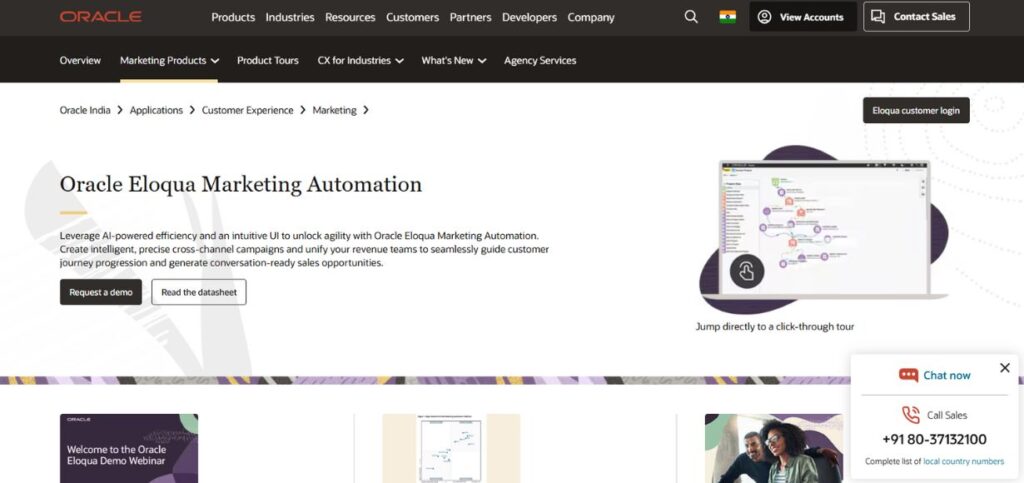Click the touch pointer icon on the laptop image
Viewport: 1024px width, 483px height.
pyautogui.click(x=746, y=271)
